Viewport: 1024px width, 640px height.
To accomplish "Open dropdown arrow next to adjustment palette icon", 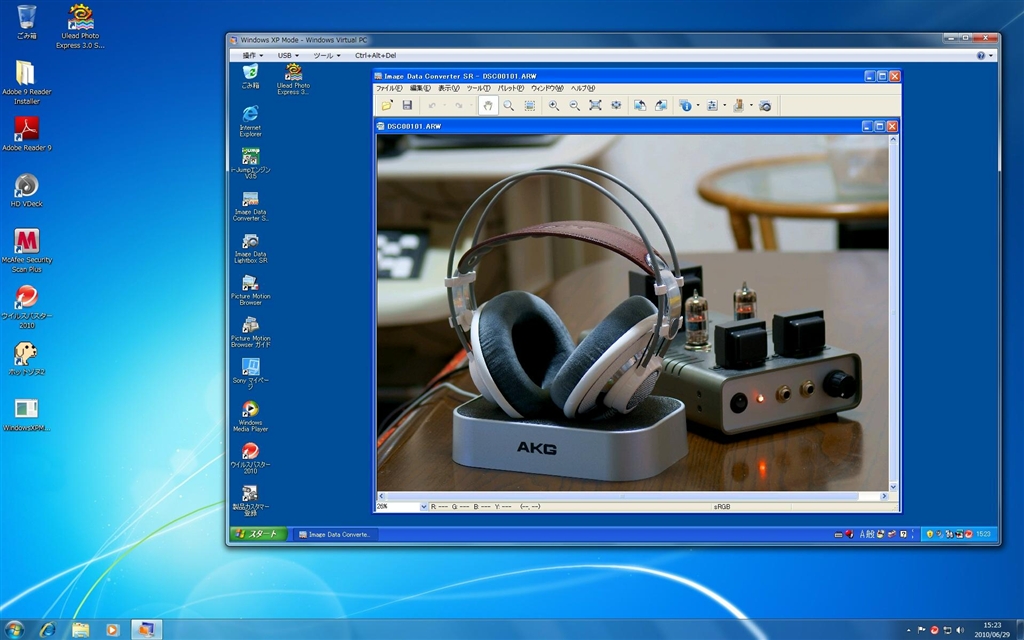I will [x=724, y=105].
